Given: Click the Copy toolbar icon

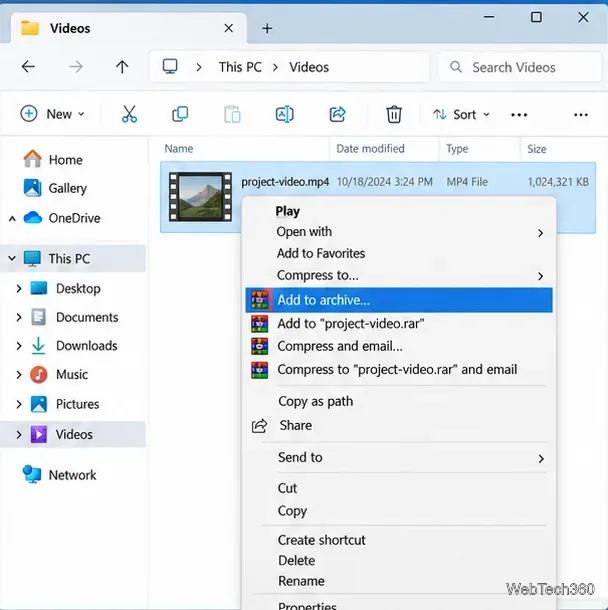Looking at the screenshot, I should pos(180,114).
